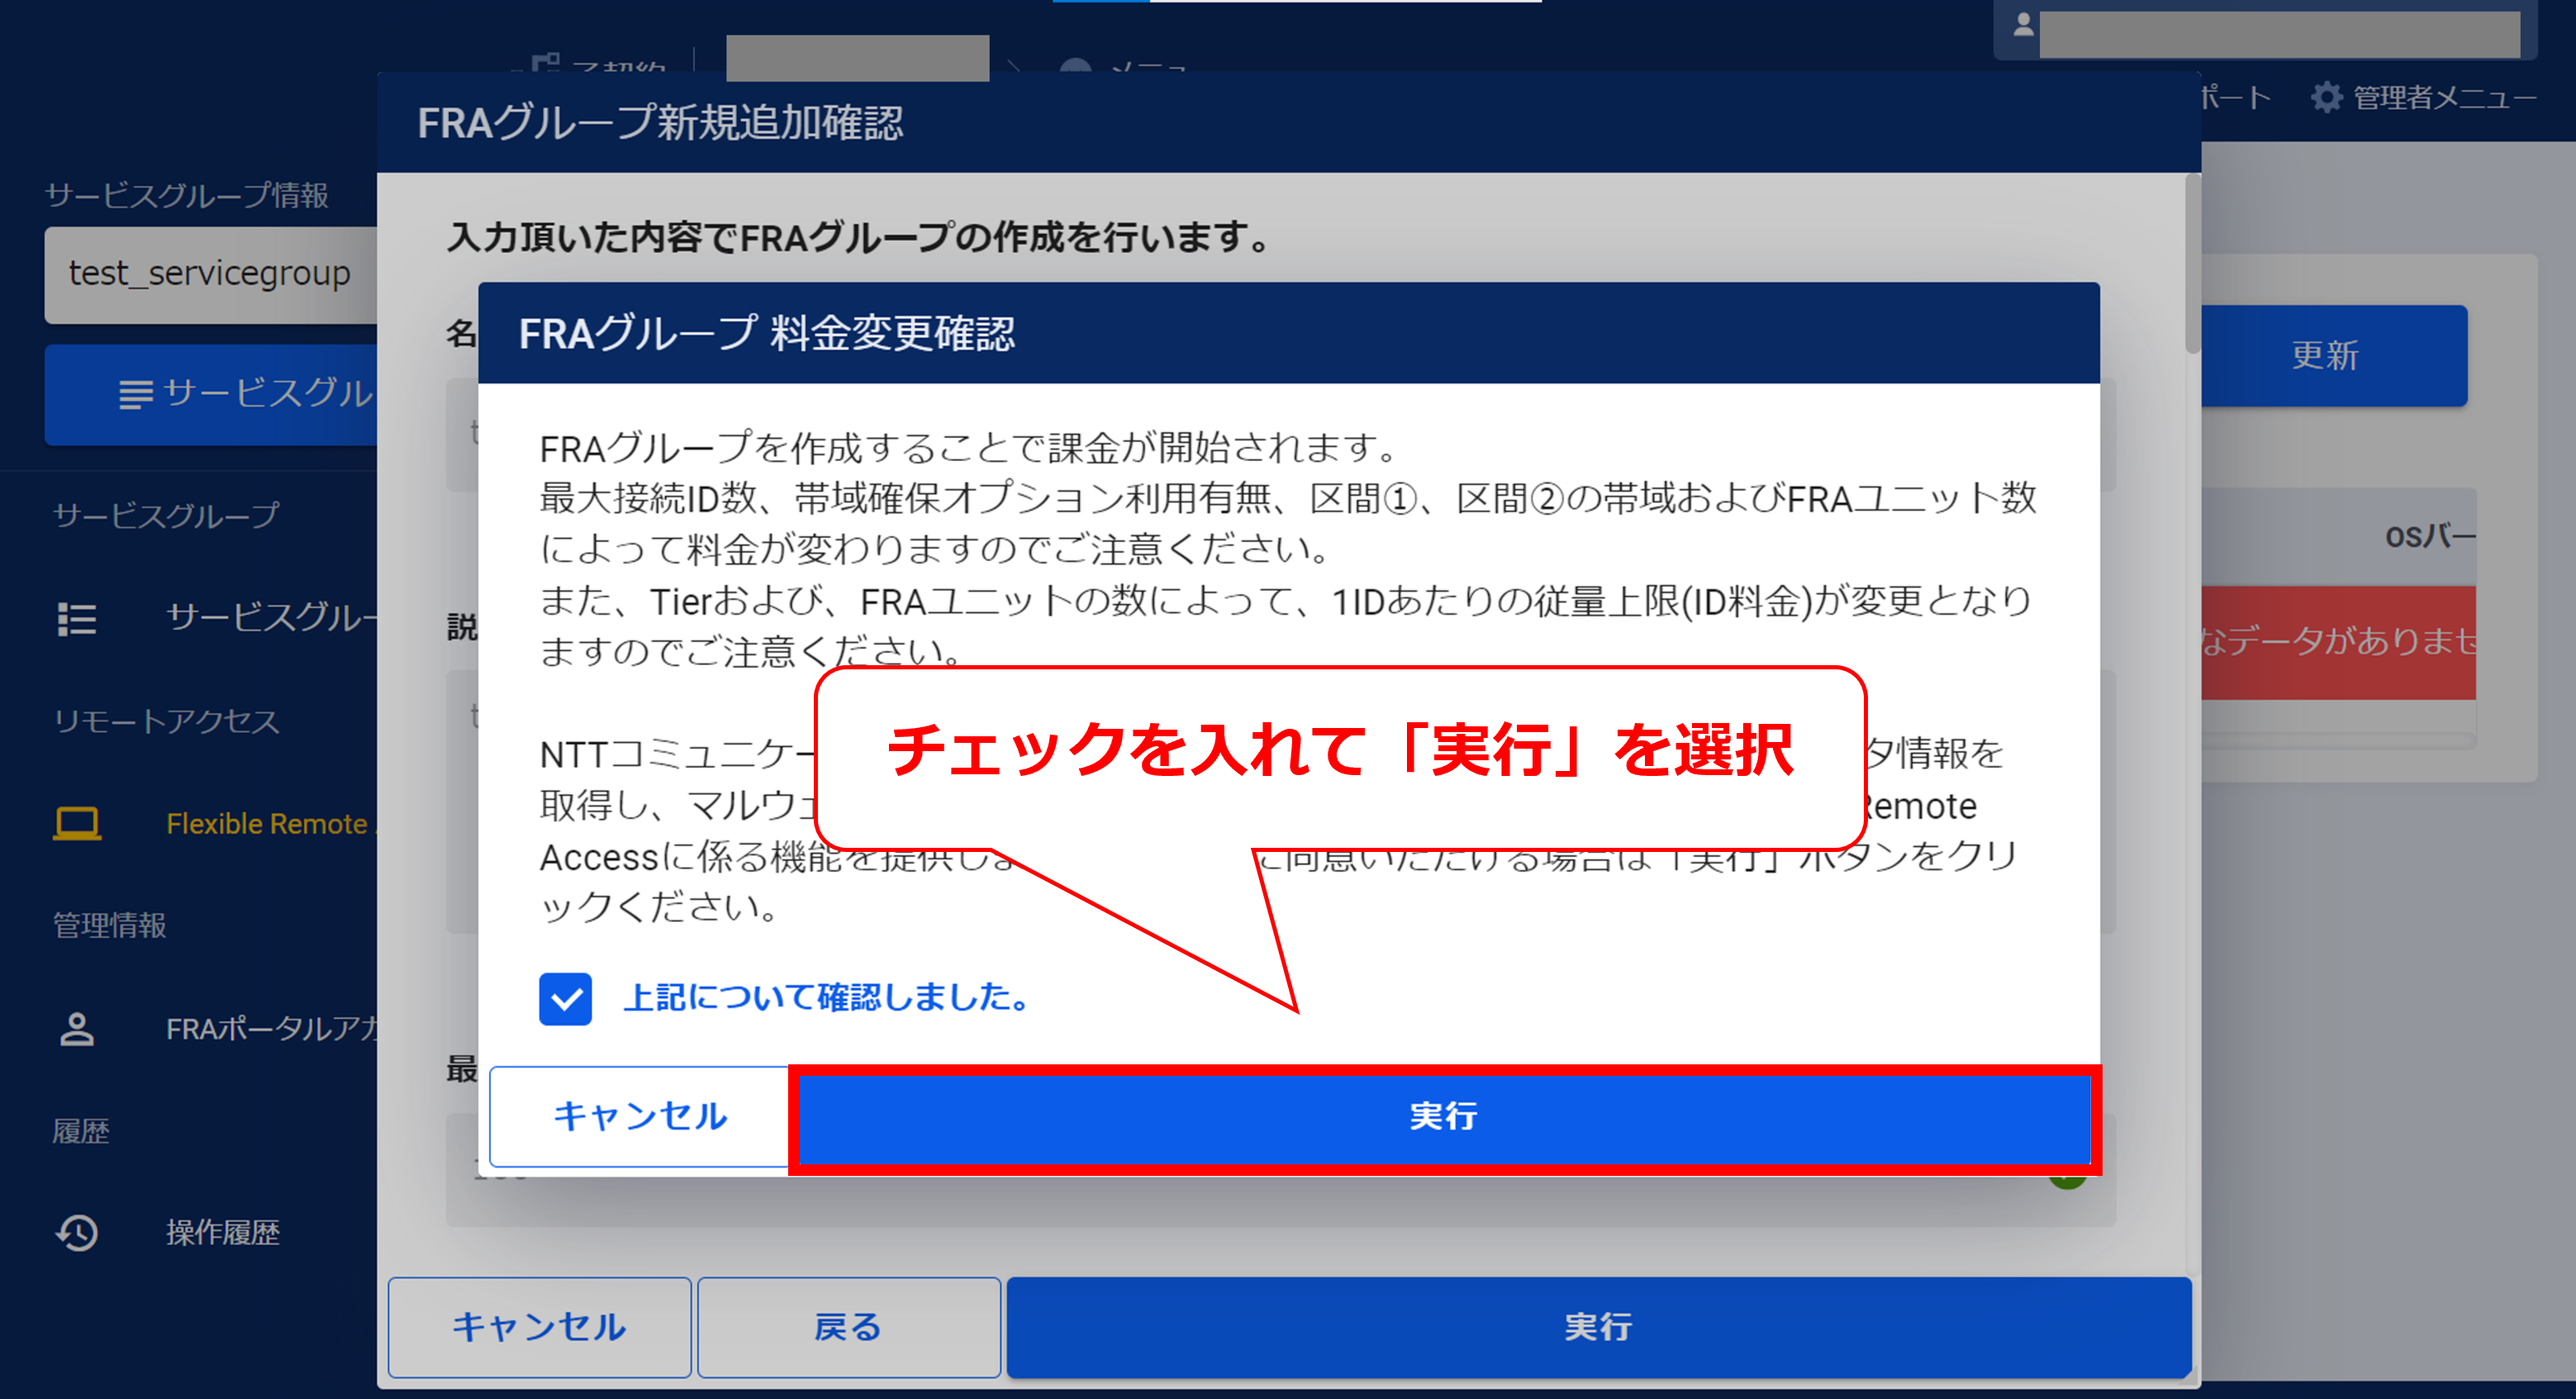Open the 管理者メニュー gear icon
The height and width of the screenshot is (1399, 2576).
pyautogui.click(x=2326, y=98)
